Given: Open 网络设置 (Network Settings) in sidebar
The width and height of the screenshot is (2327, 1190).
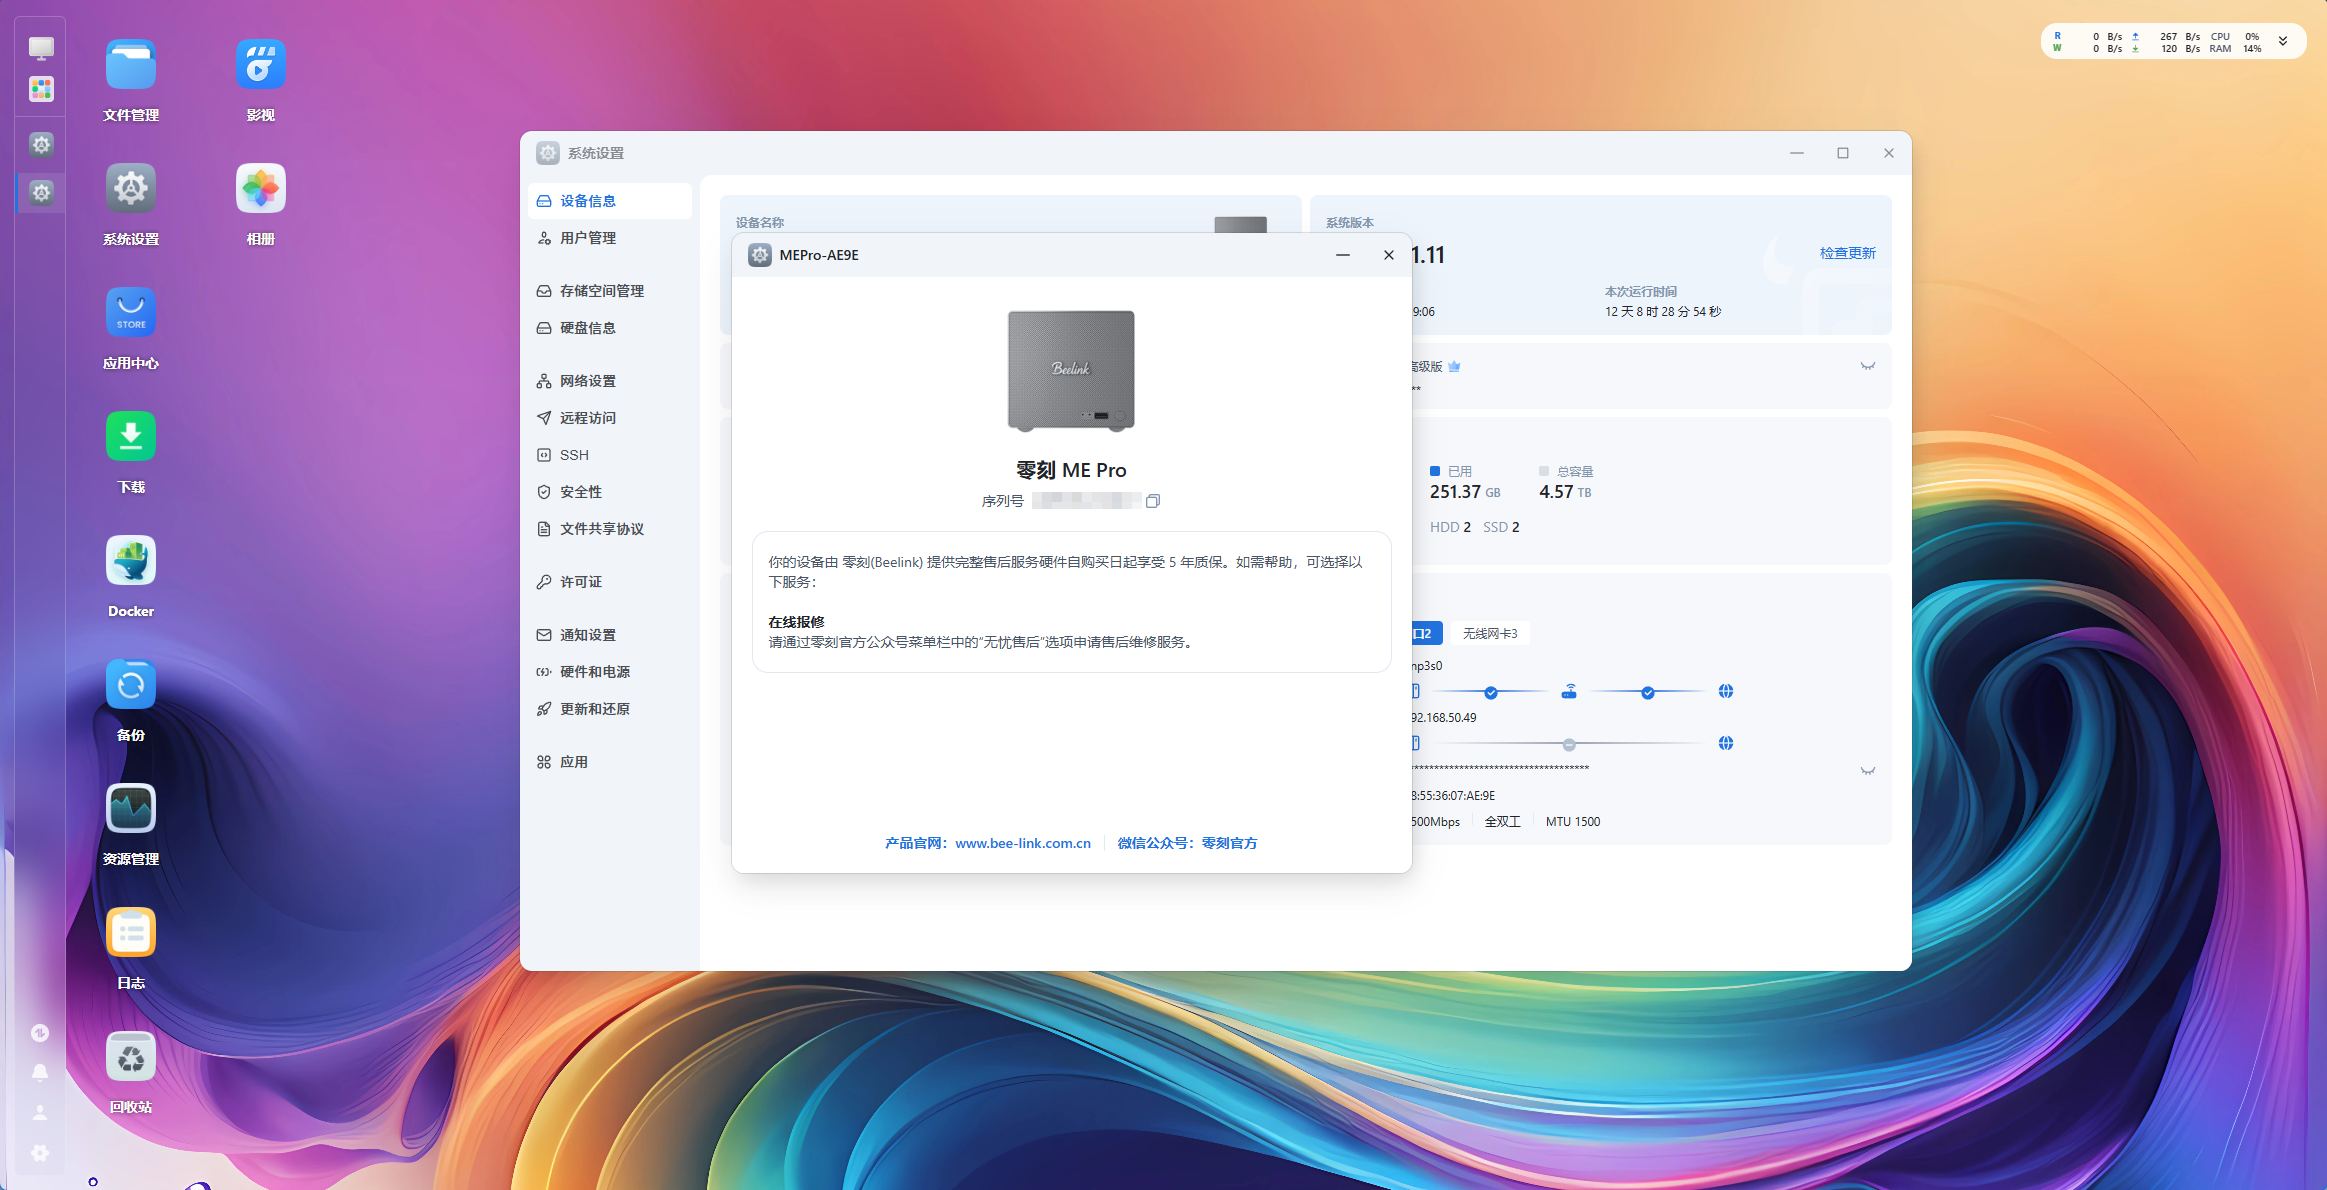Looking at the screenshot, I should (588, 380).
